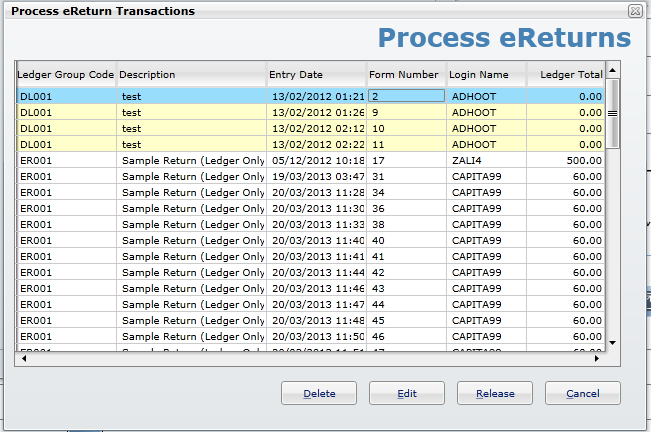Sort by Login Name column header
Viewport: 651px width, 432px height.
pos(487,75)
